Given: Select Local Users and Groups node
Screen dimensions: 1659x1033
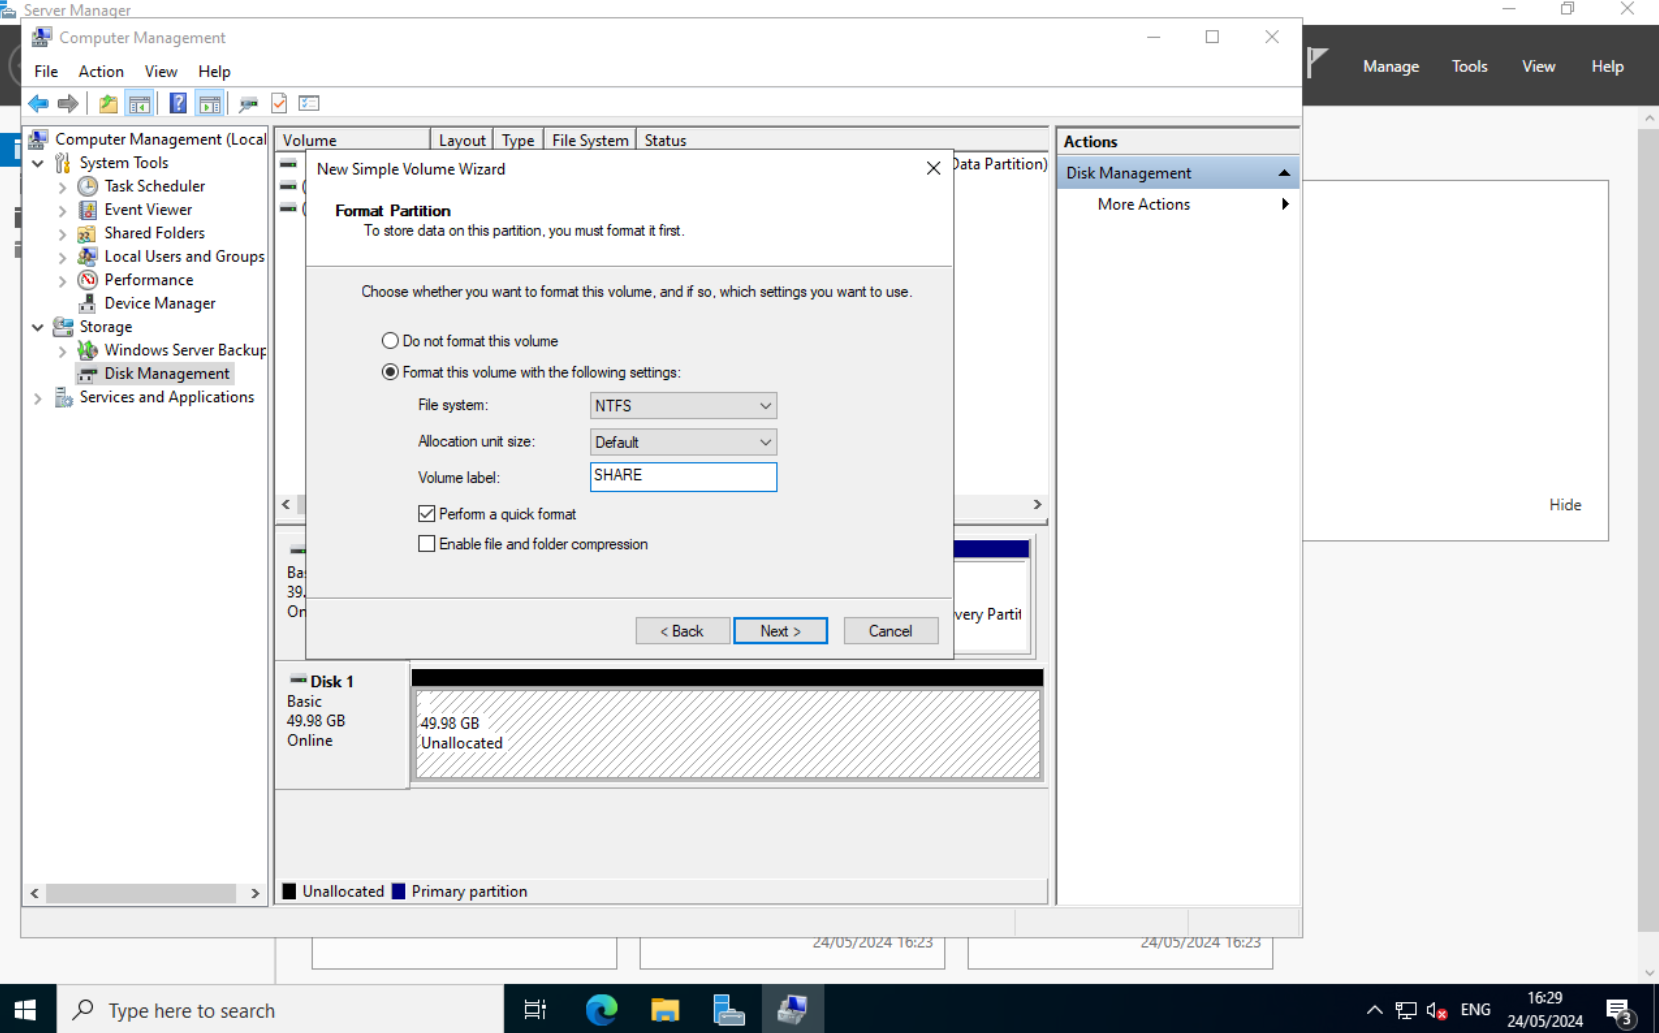Looking at the screenshot, I should pos(184,256).
